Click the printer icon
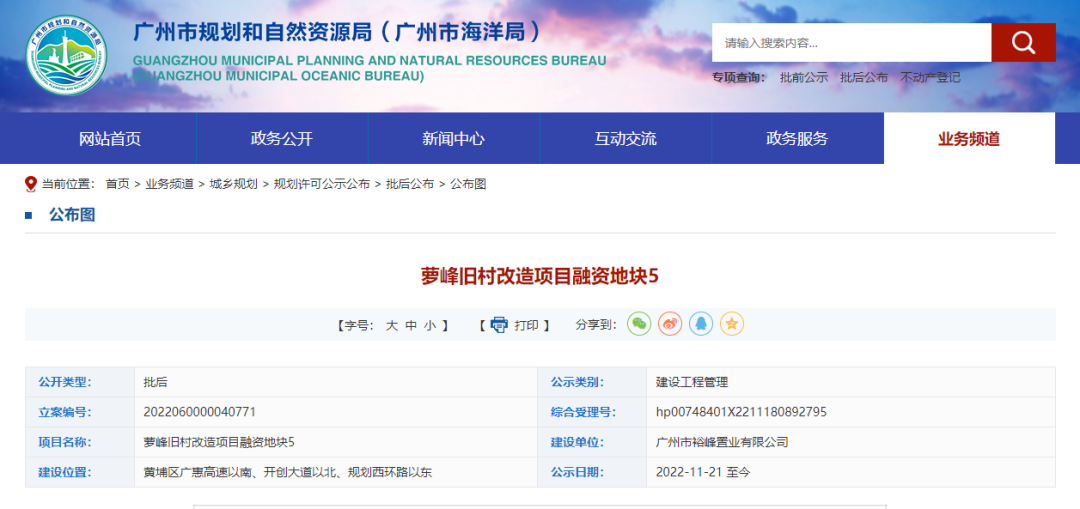Screen dimensions: 1080x509 (x=499, y=325)
